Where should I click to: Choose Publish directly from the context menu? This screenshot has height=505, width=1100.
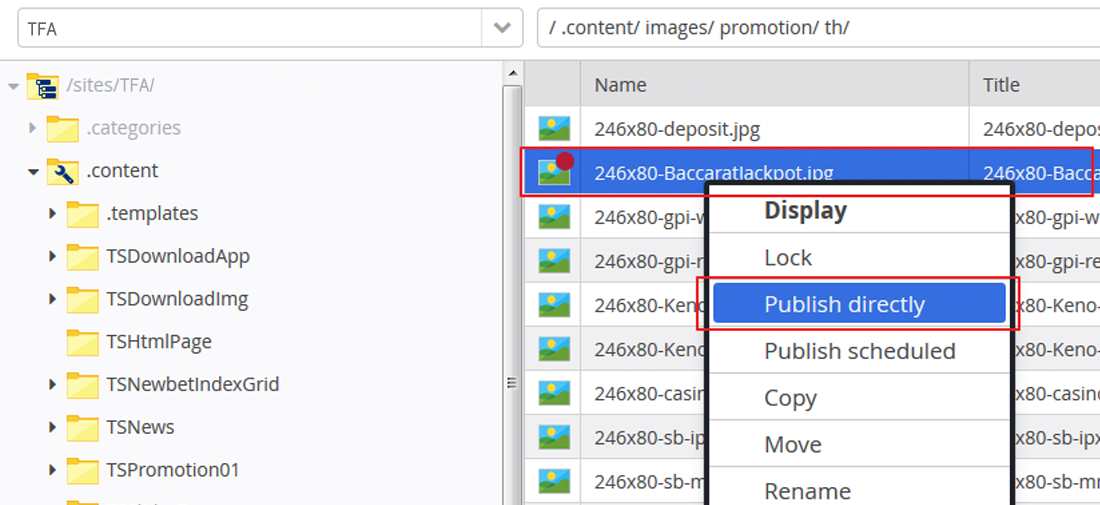(859, 304)
